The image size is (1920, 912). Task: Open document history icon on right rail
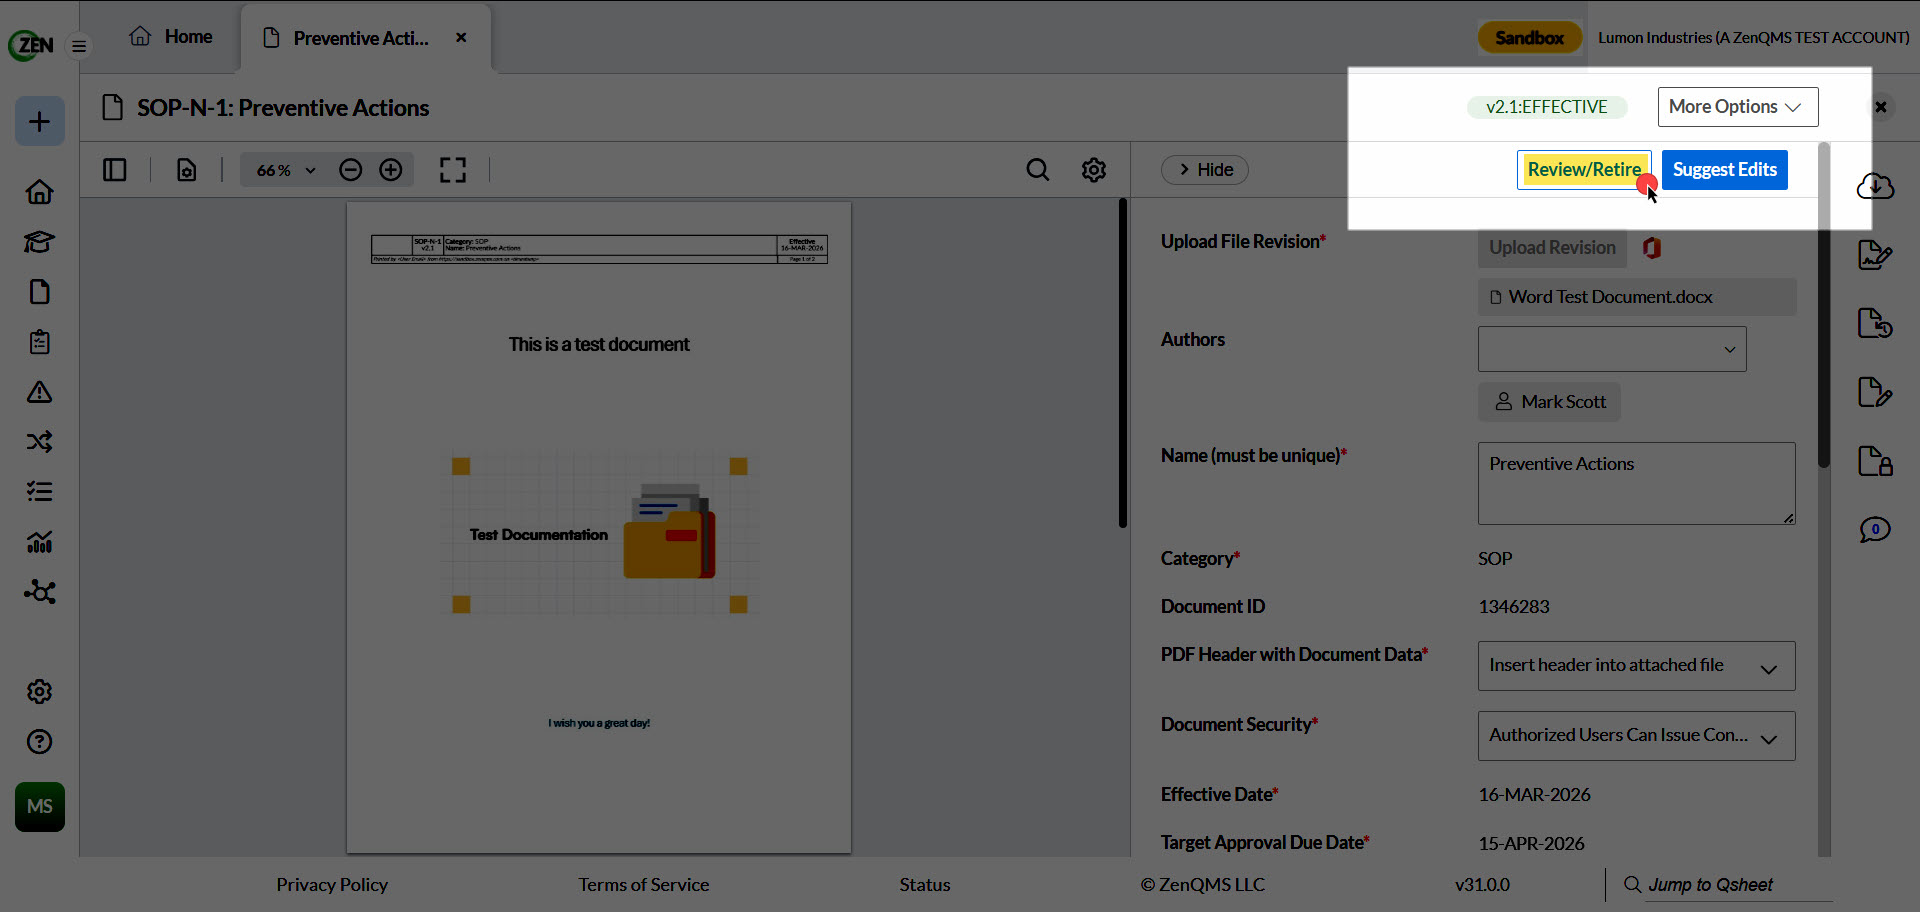tap(1875, 323)
